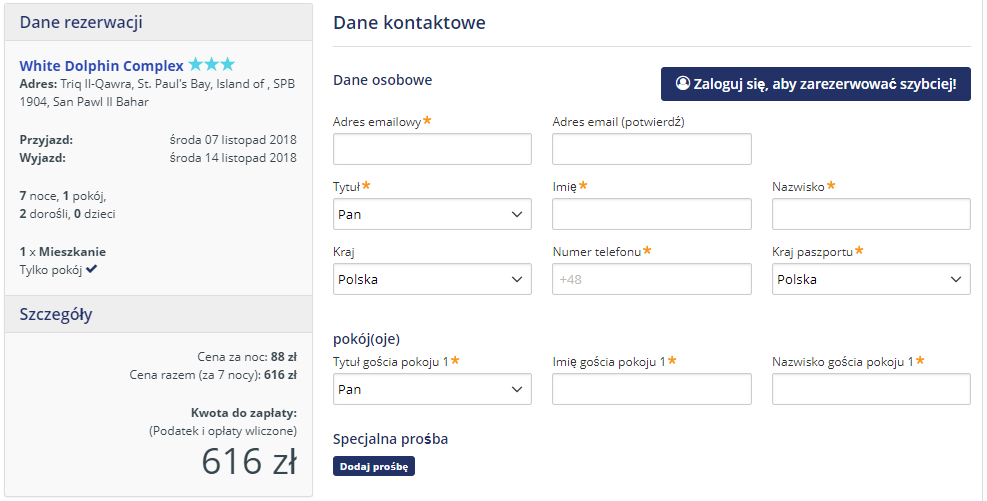Click the Cena za noc: 88 zł line
This screenshot has height=501, width=987.
[x=247, y=357]
